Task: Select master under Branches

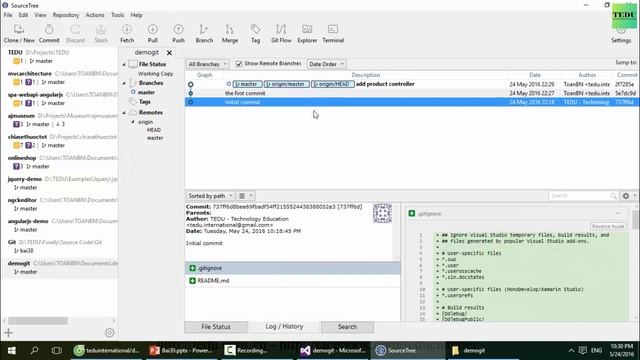Action: 146,93
